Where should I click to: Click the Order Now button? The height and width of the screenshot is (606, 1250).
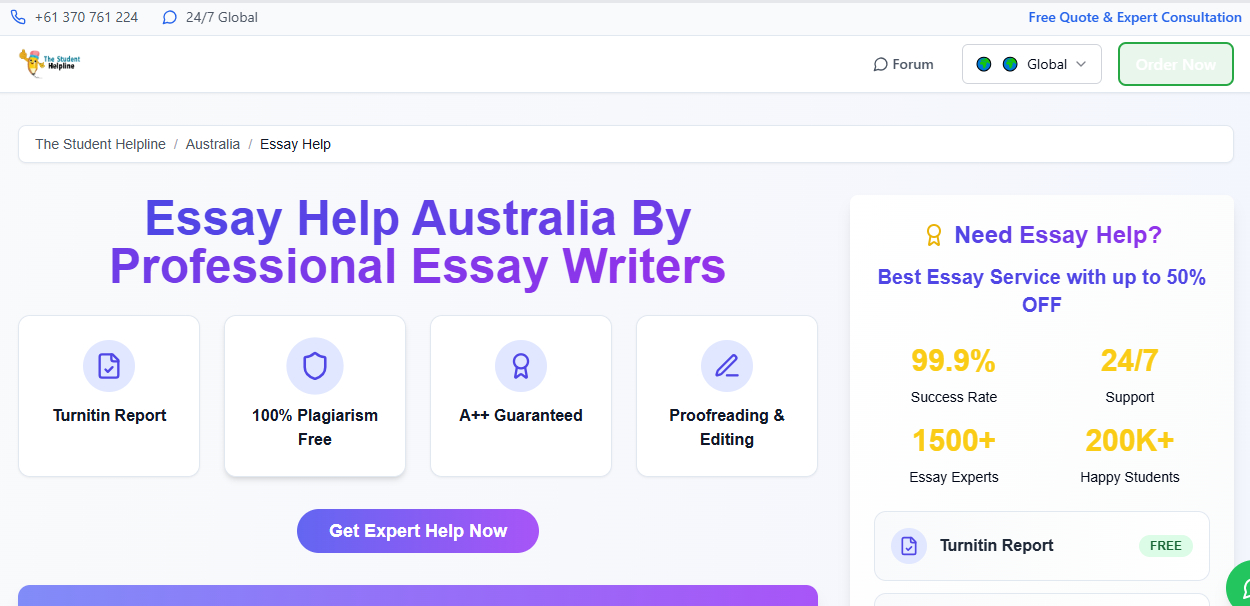tap(1176, 64)
